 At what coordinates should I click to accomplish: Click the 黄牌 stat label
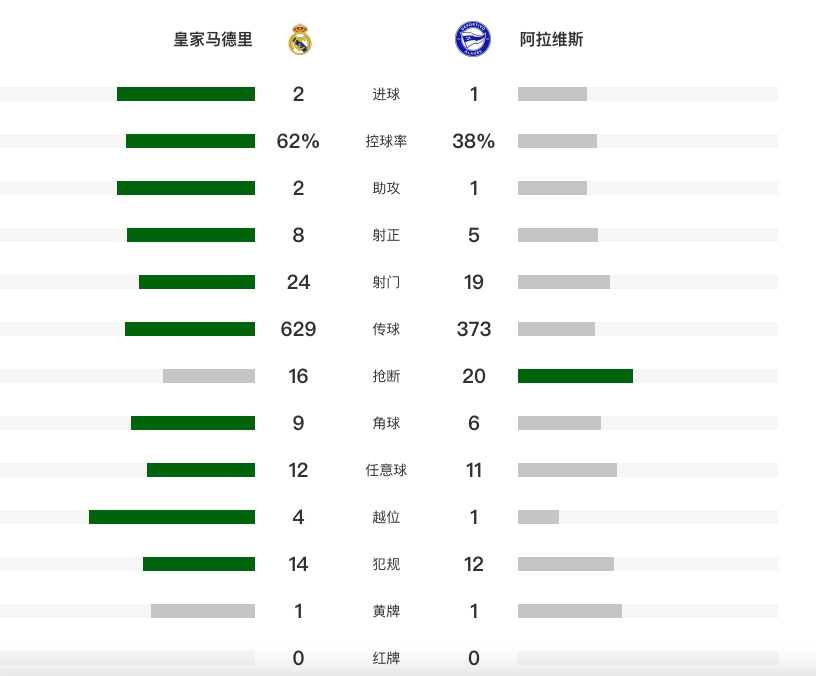click(x=386, y=611)
